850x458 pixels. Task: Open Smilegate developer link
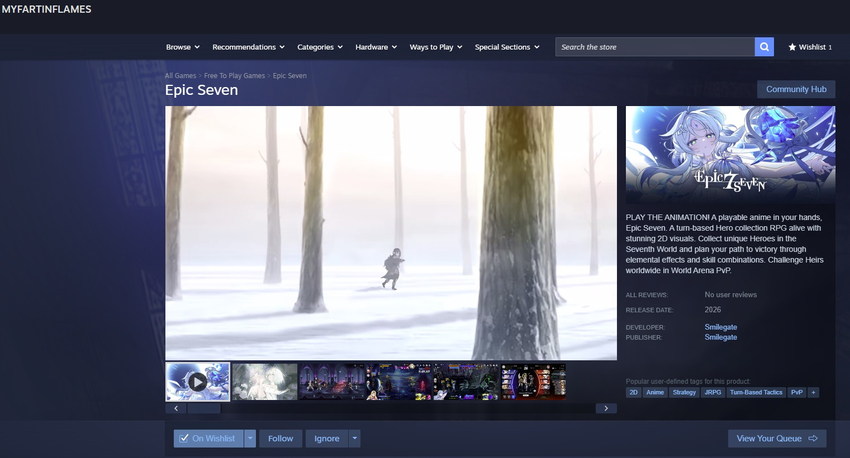click(x=720, y=327)
